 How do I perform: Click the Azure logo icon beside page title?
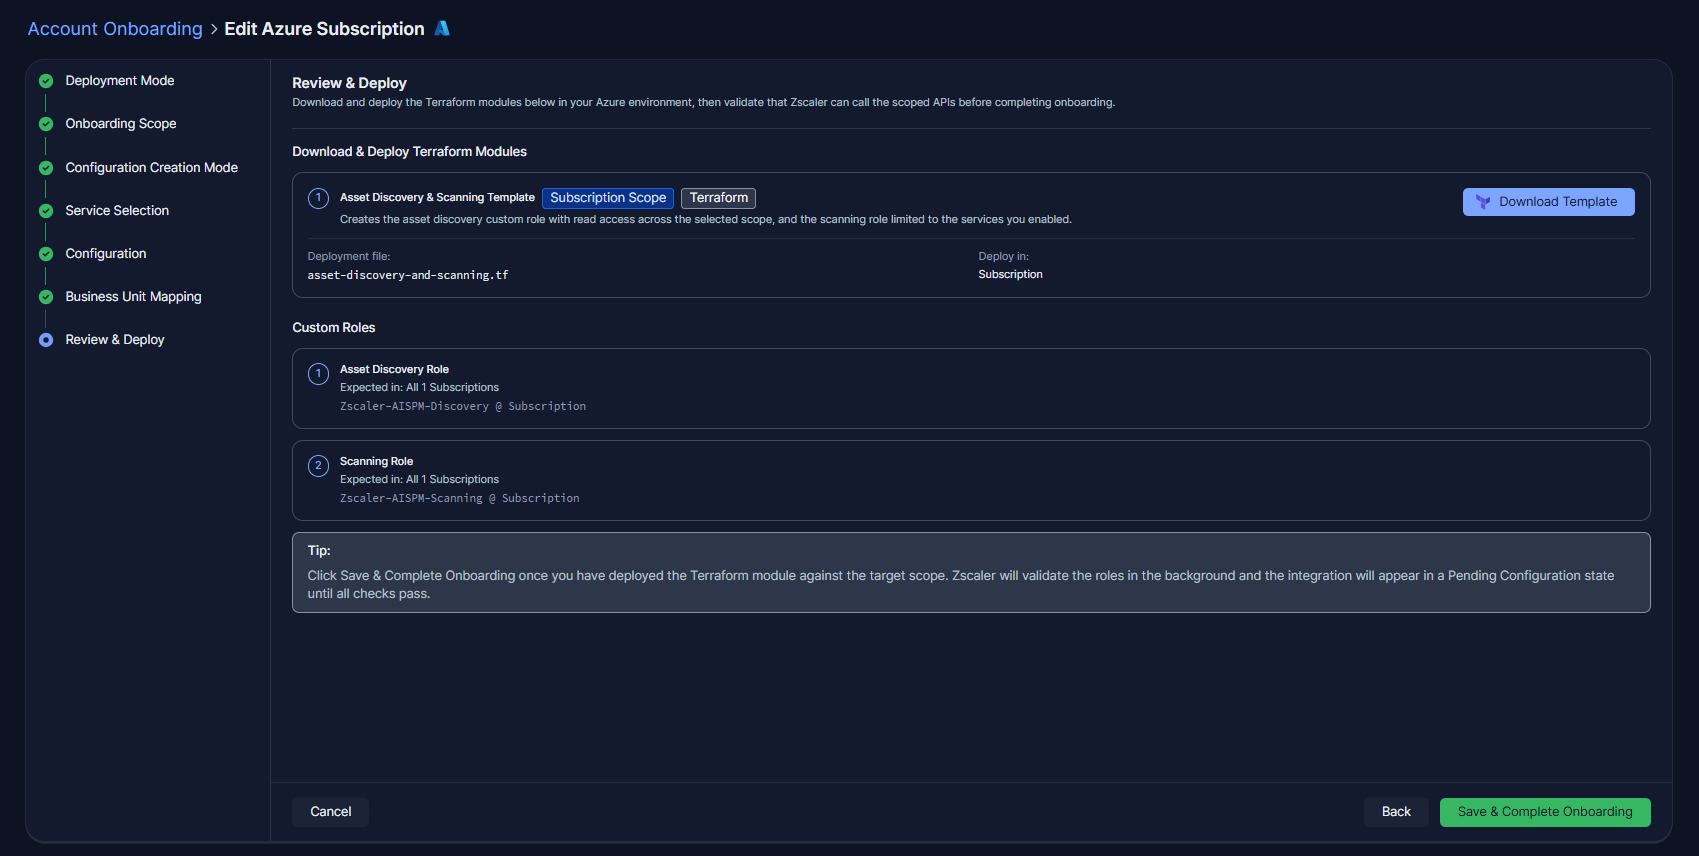[x=442, y=29]
